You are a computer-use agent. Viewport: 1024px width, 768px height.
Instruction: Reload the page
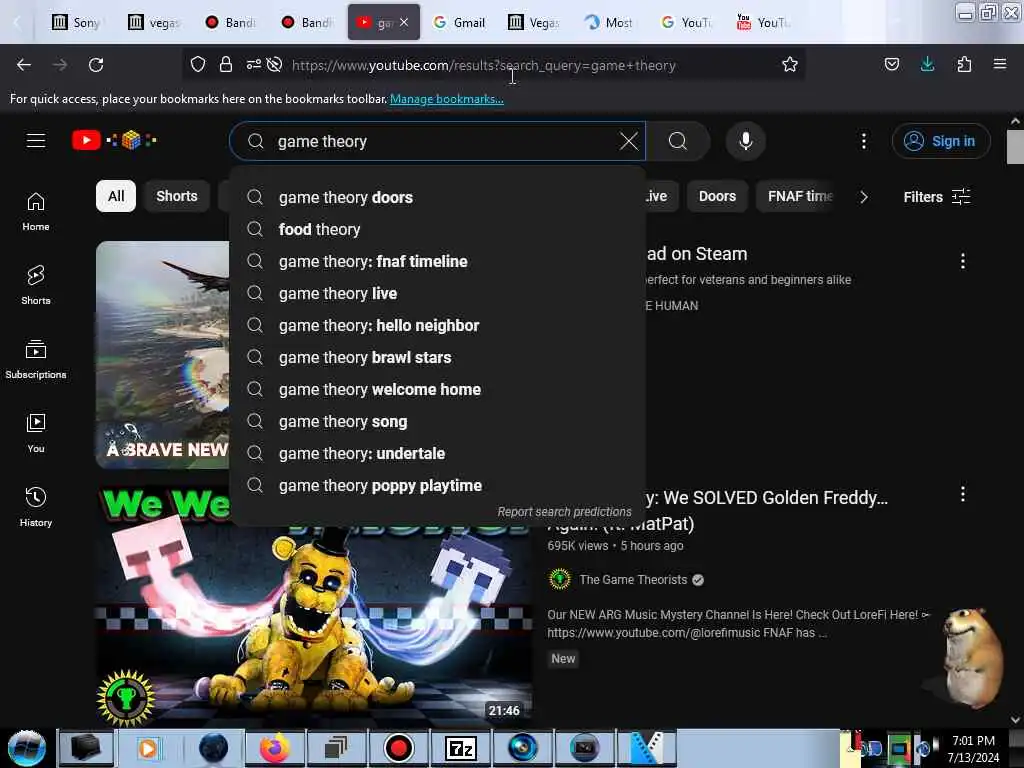point(96,65)
